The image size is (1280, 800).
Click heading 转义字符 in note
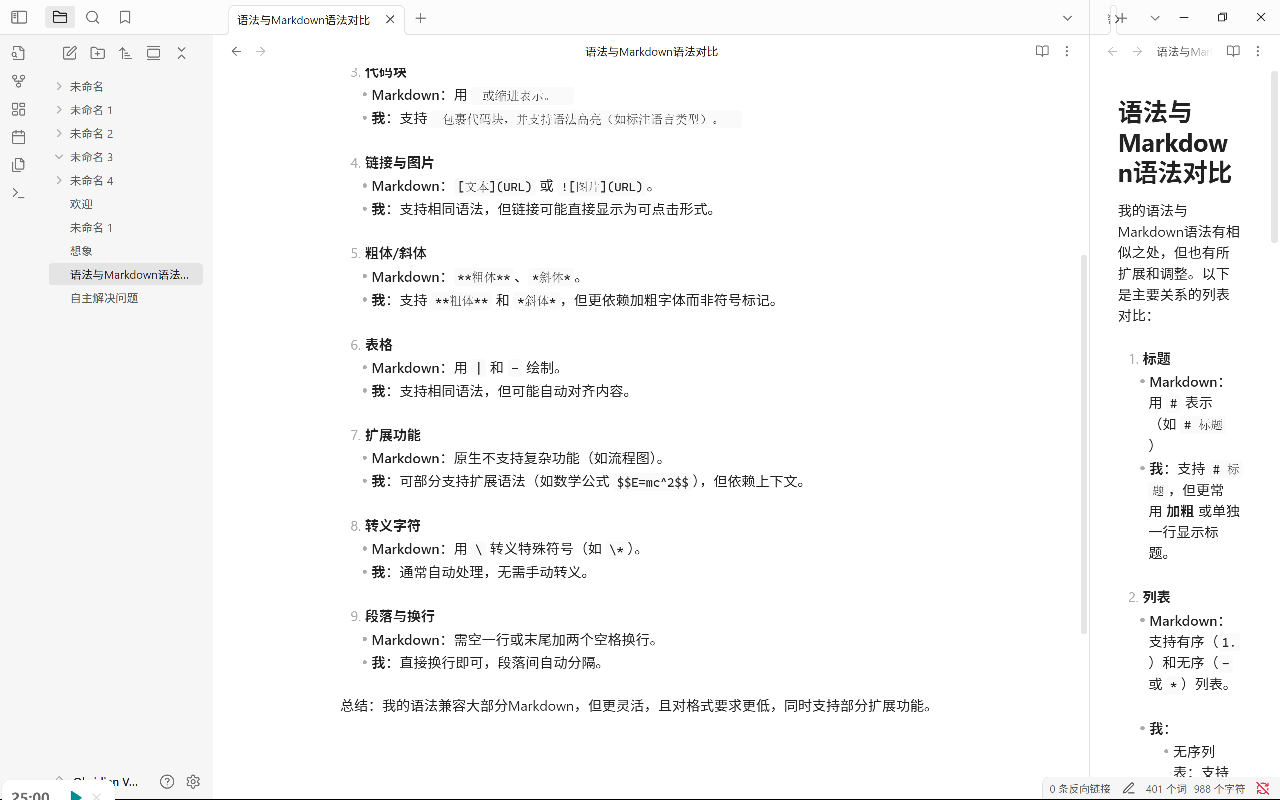pyautogui.click(x=392, y=526)
